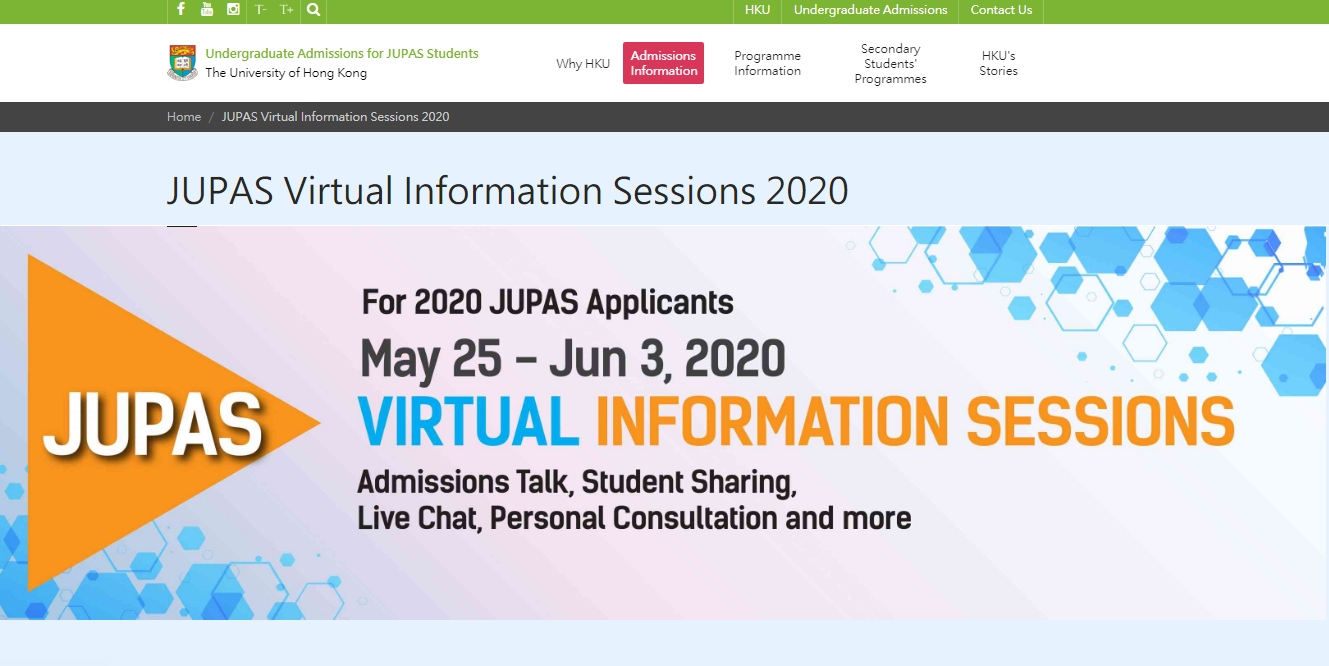Screen dimensions: 1329x666
Task: Click the Virtual Information Sessions banner image
Action: click(664, 422)
